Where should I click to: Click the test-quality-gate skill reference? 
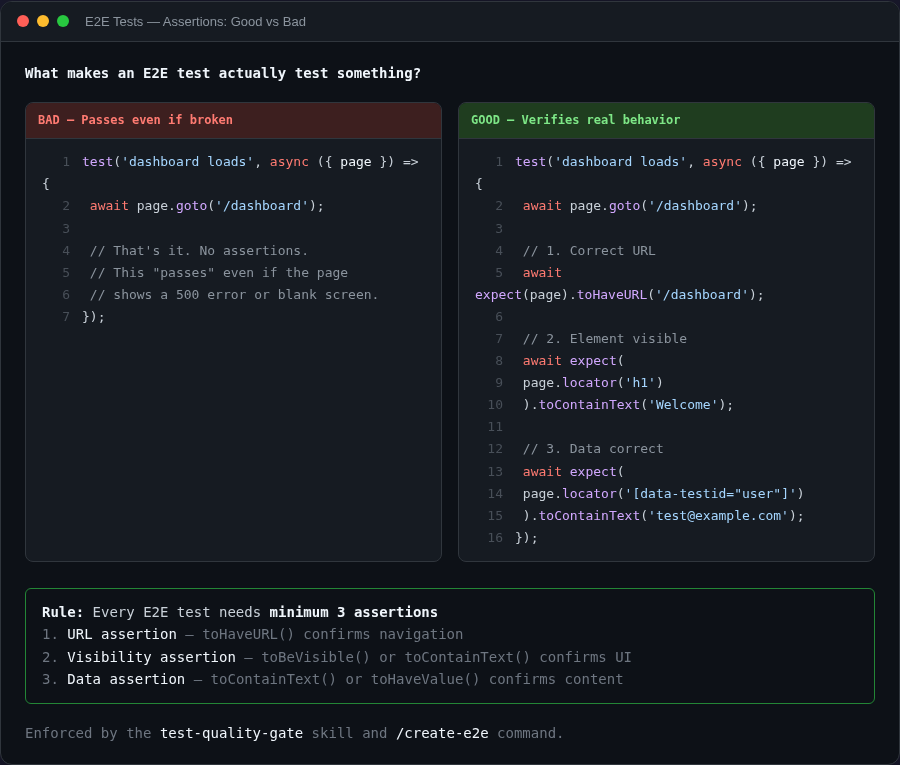231,733
